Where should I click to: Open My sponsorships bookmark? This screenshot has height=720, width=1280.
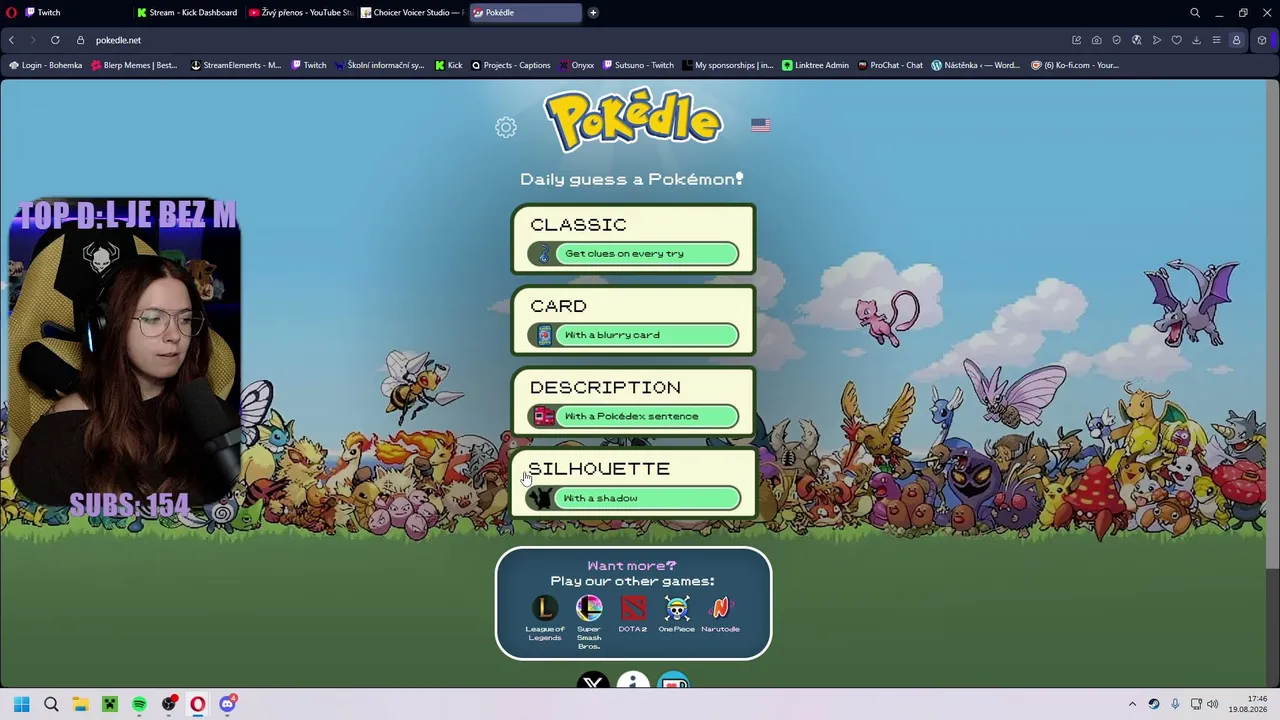click(728, 65)
